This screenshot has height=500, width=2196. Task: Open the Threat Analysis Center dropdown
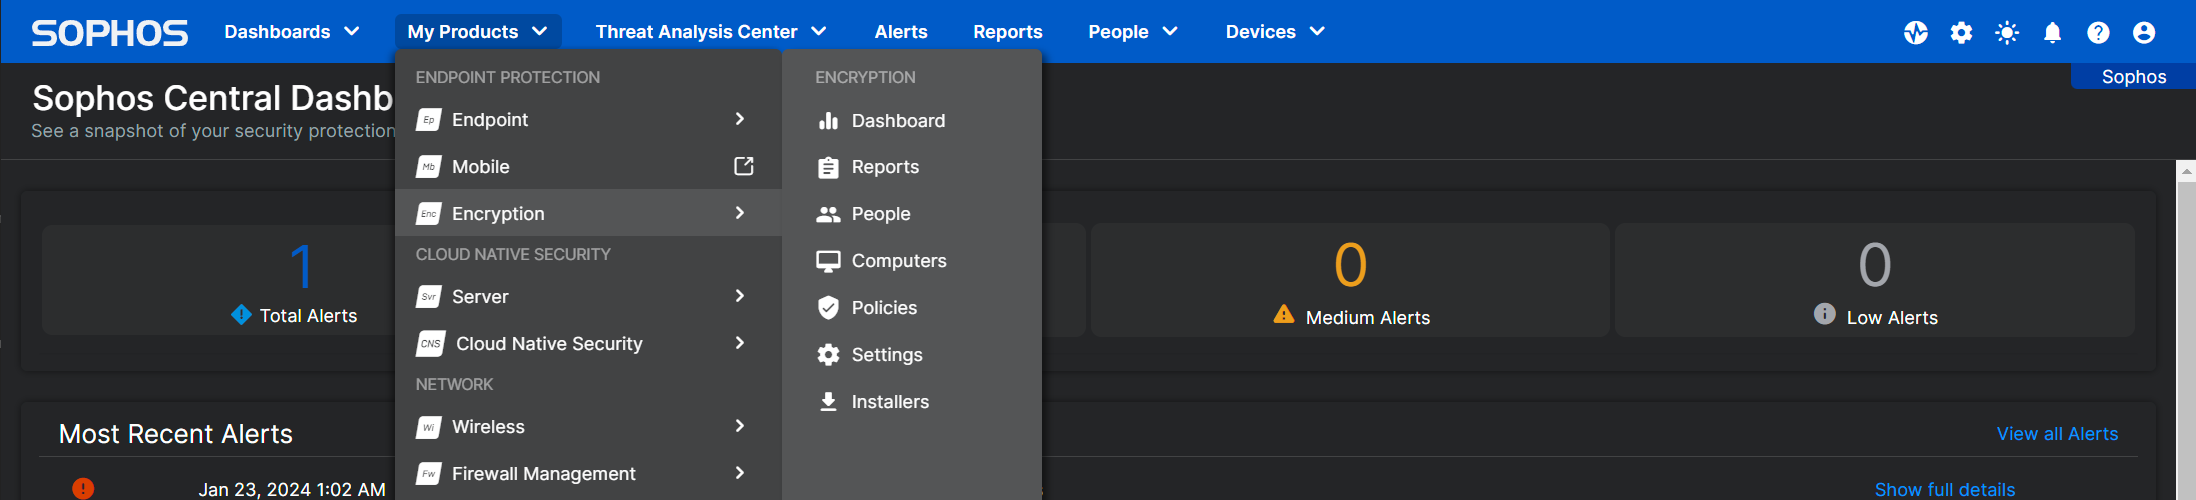710,32
